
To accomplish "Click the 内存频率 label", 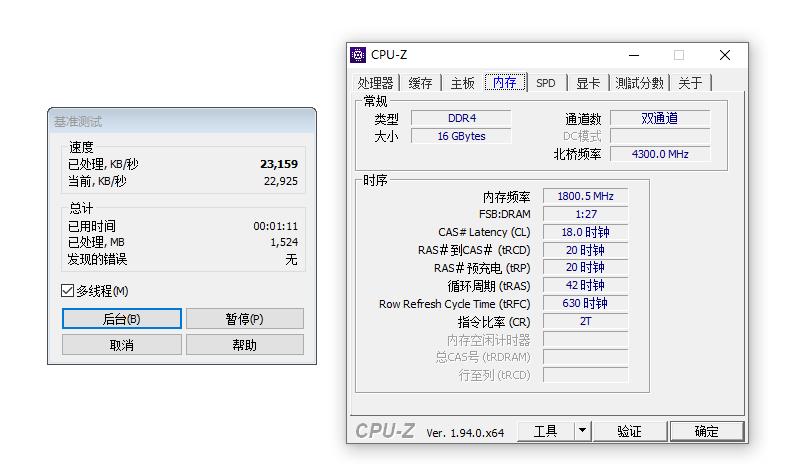I will (x=507, y=197).
